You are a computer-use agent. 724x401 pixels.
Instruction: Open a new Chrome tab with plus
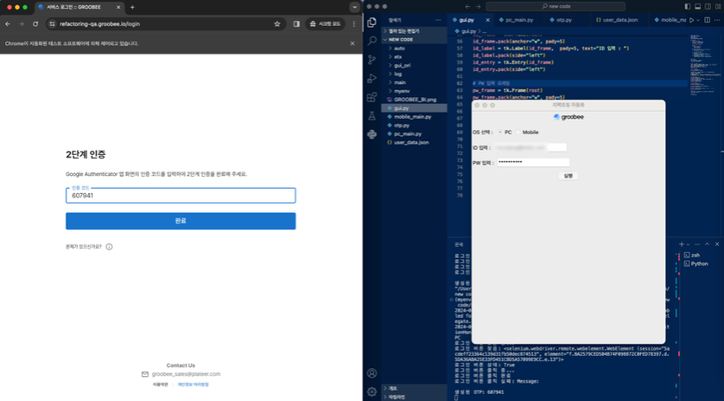[132, 7]
